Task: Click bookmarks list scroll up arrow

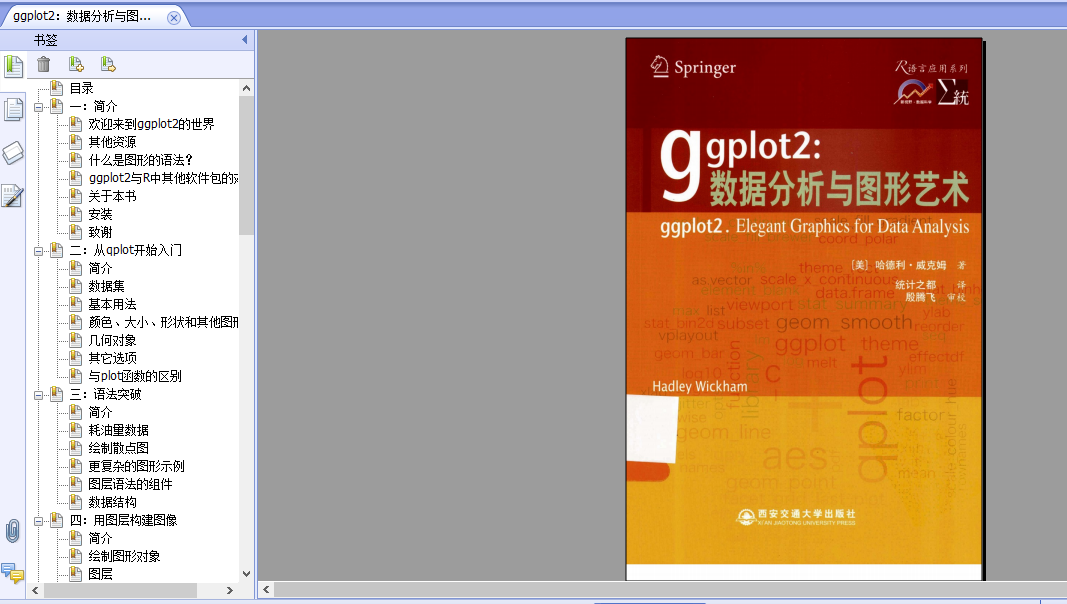Action: [246, 88]
